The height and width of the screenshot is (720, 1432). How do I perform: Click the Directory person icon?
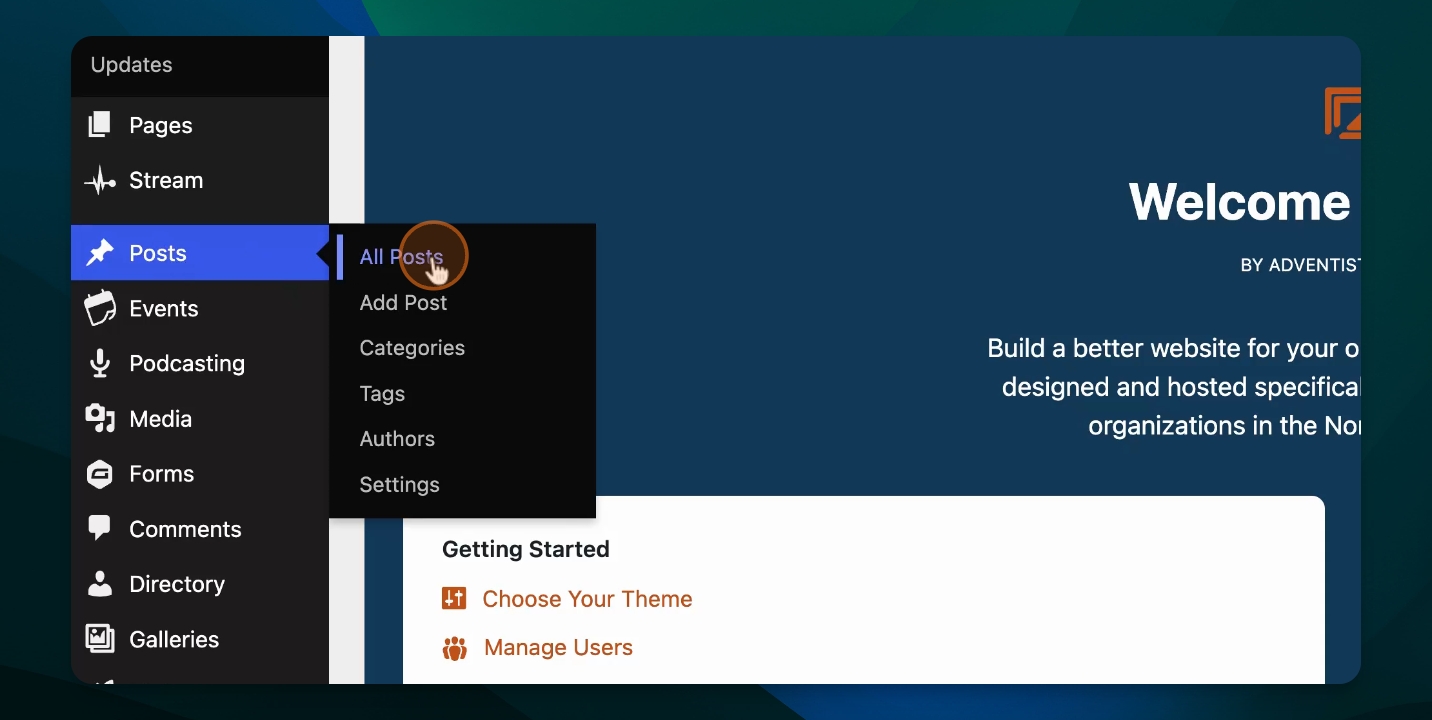pos(99,584)
